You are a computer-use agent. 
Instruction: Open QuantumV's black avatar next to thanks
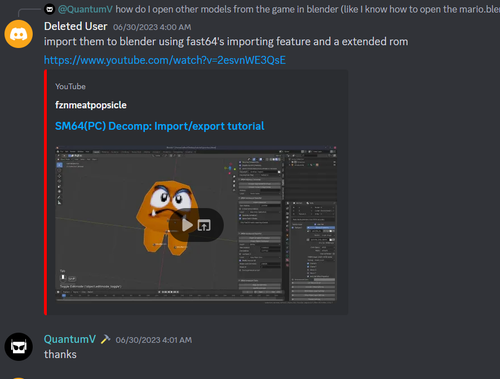point(18,347)
